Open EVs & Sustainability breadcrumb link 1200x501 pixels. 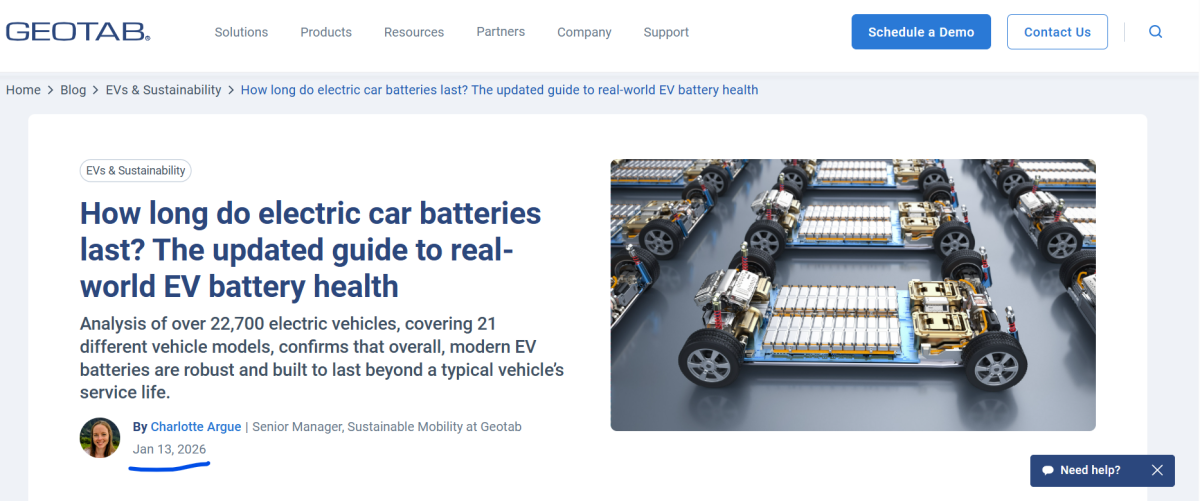[x=163, y=90]
